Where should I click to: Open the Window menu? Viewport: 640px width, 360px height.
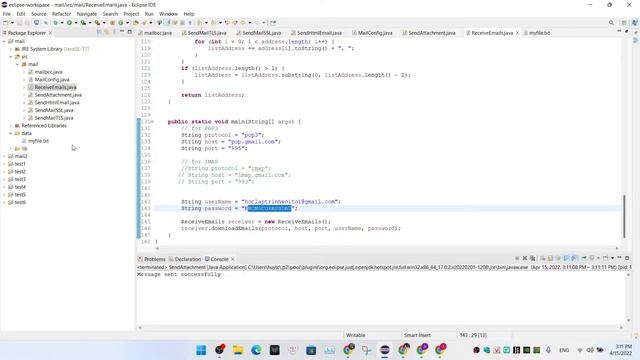click(168, 14)
